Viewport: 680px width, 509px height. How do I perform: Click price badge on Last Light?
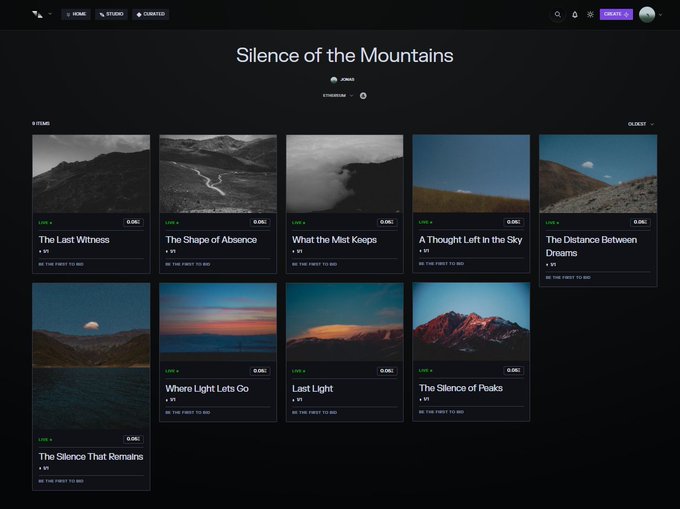(386, 371)
